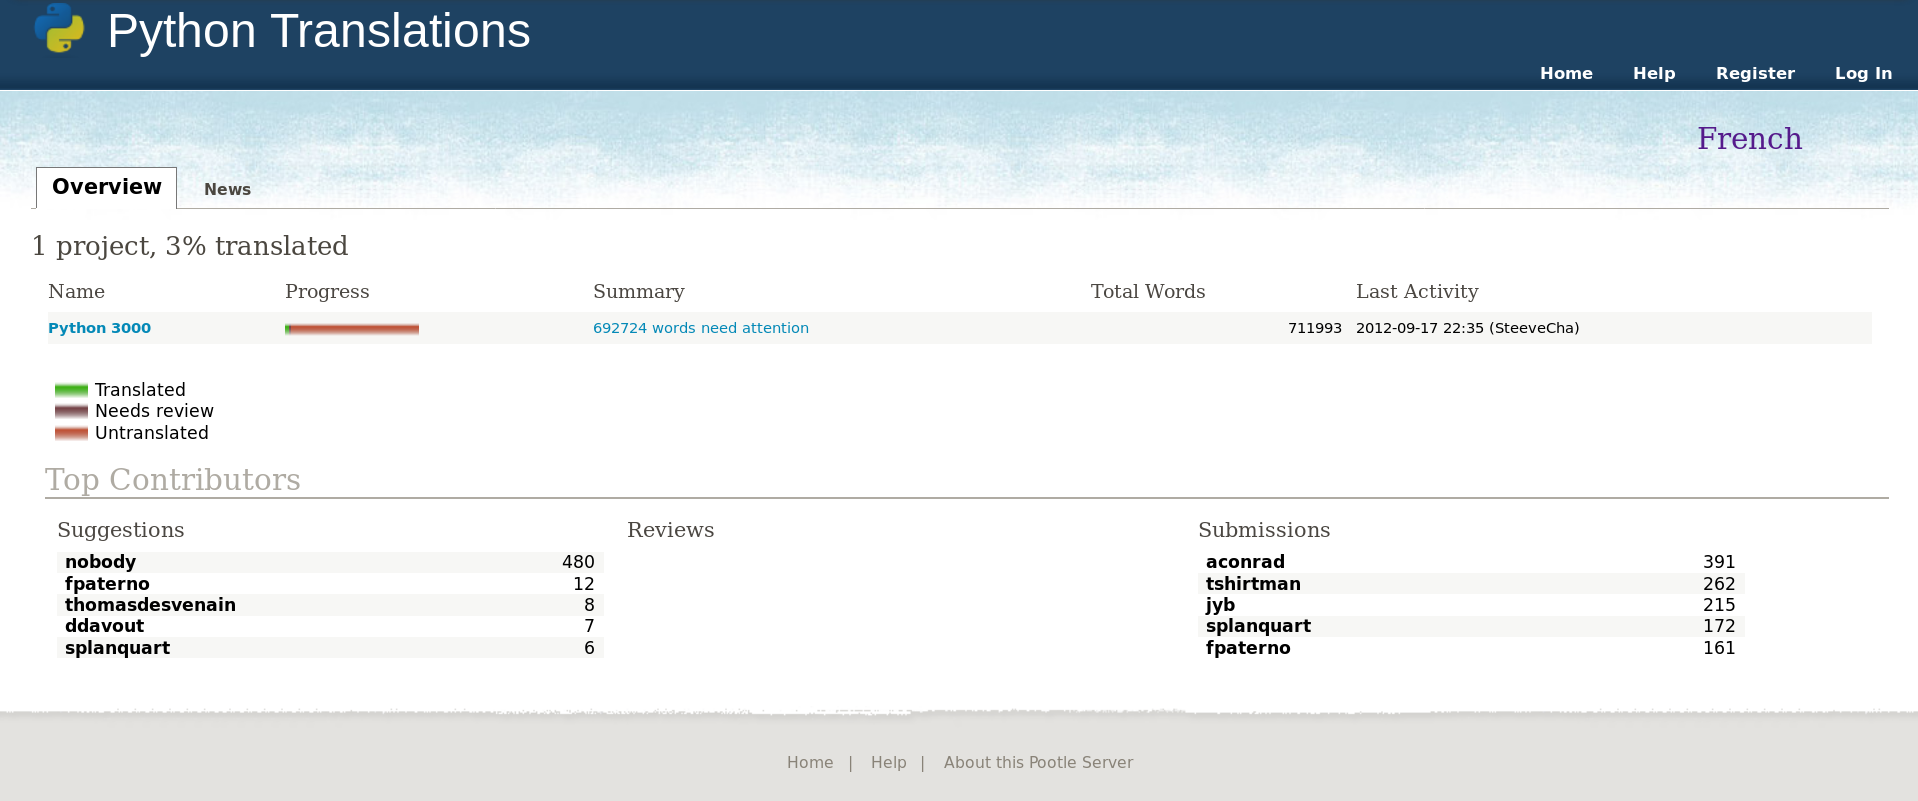Click the French language heading
Viewport: 1918px width, 801px height.
click(x=1749, y=138)
